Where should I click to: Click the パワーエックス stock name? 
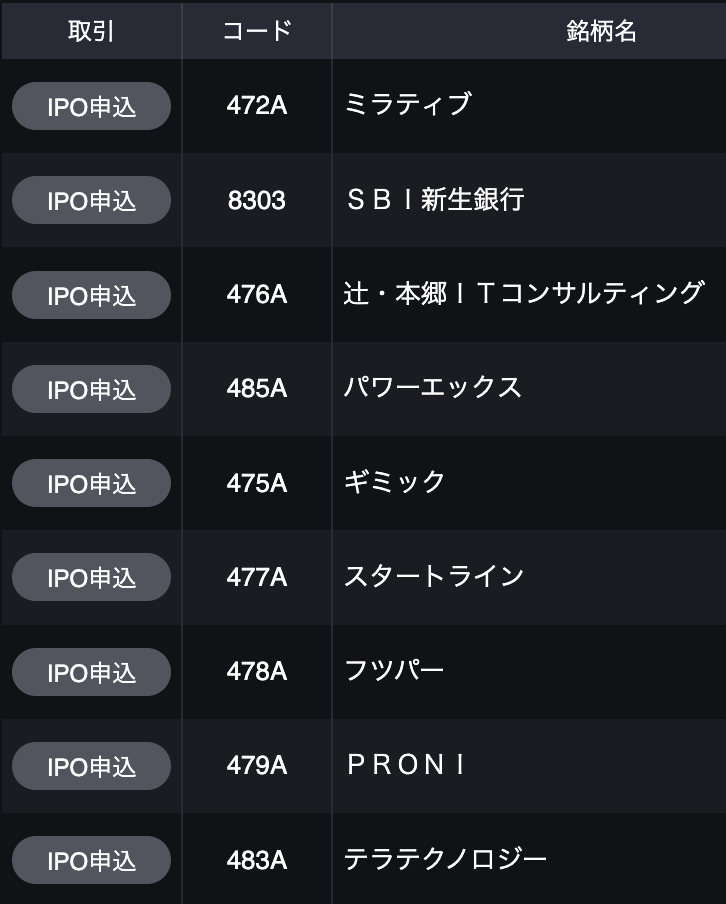coord(433,388)
